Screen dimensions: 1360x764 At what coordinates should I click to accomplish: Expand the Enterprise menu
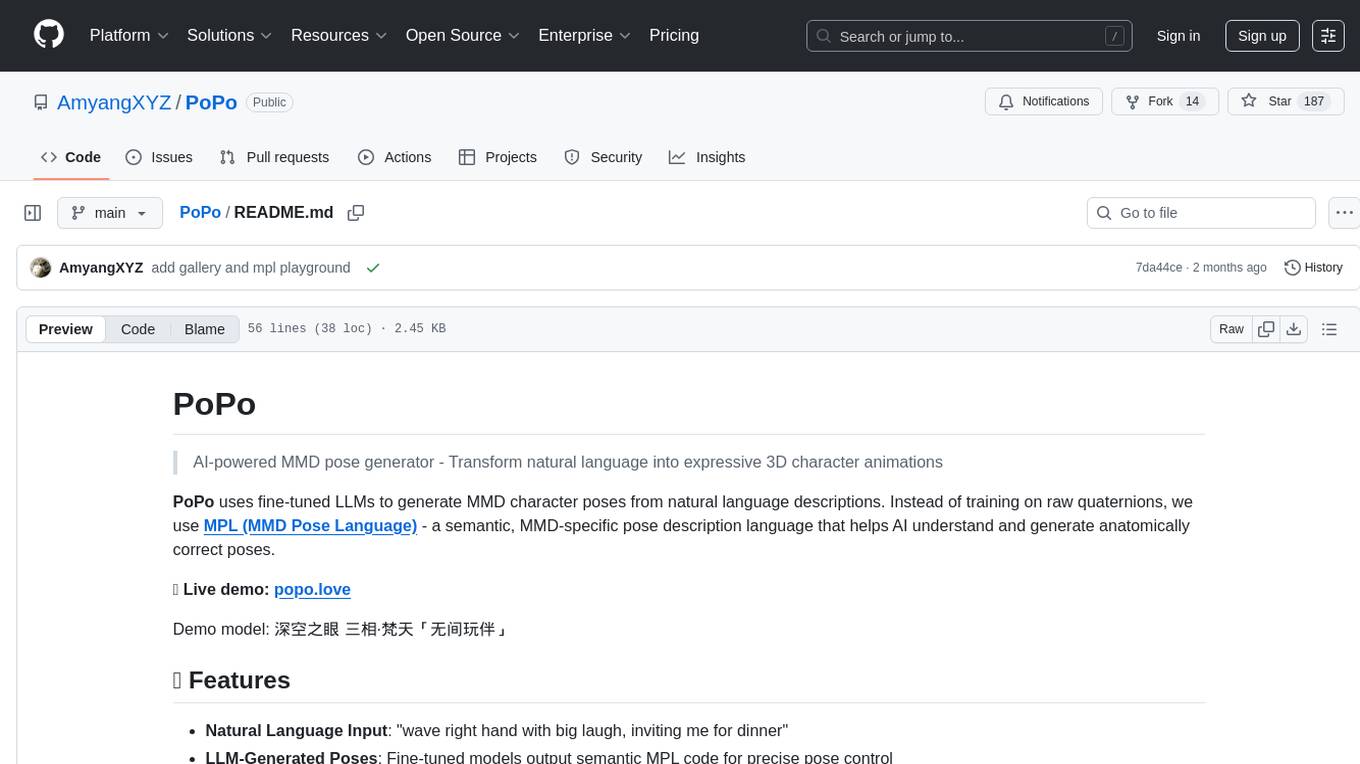tap(585, 35)
